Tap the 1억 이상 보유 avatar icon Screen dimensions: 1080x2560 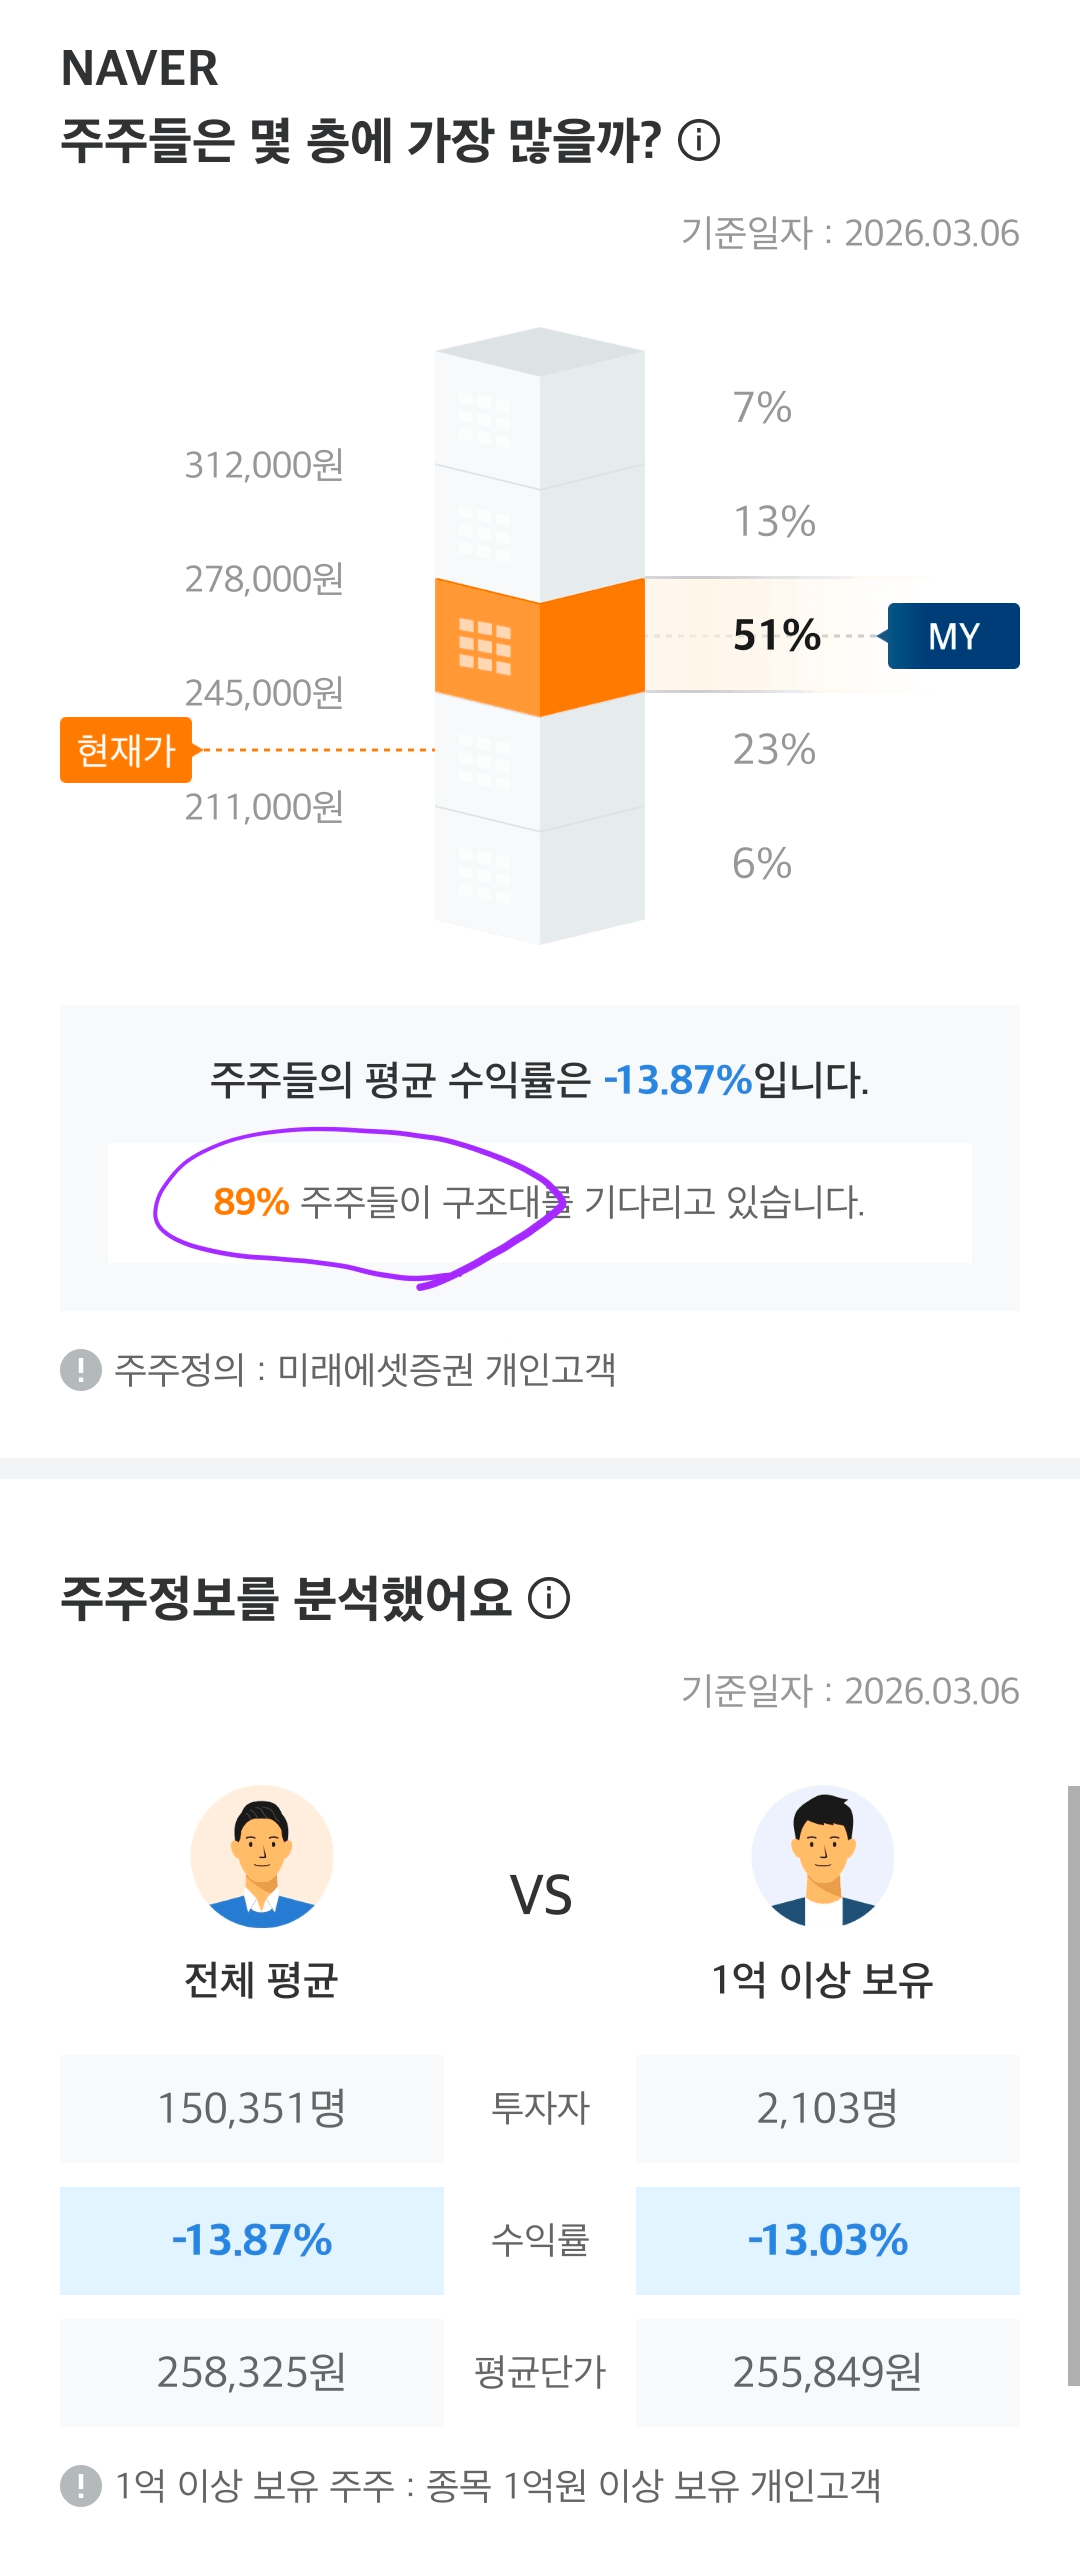(x=822, y=1856)
